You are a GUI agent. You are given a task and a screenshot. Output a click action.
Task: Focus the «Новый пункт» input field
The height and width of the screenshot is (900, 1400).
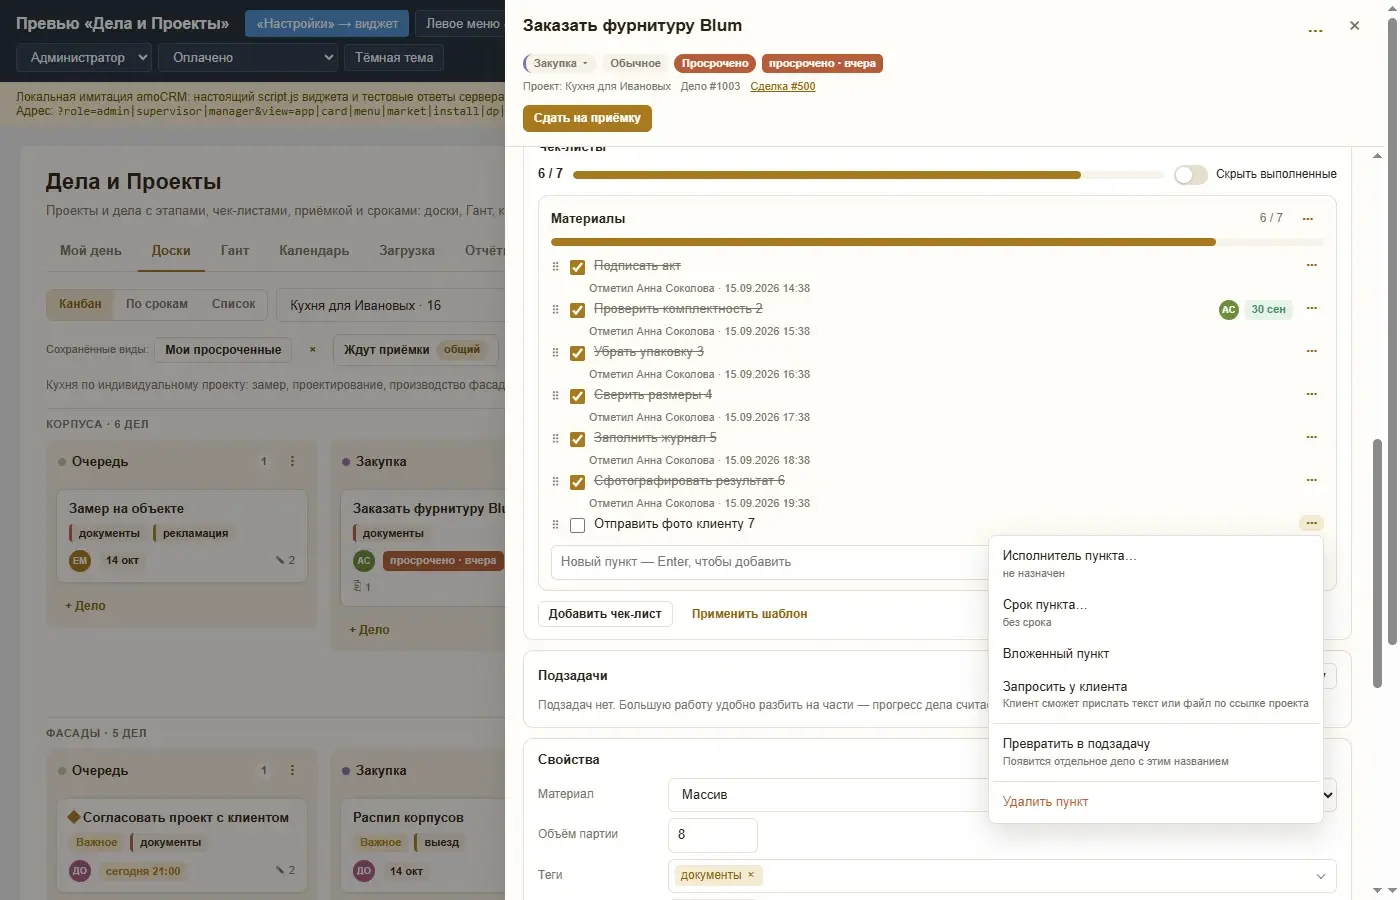coord(769,562)
